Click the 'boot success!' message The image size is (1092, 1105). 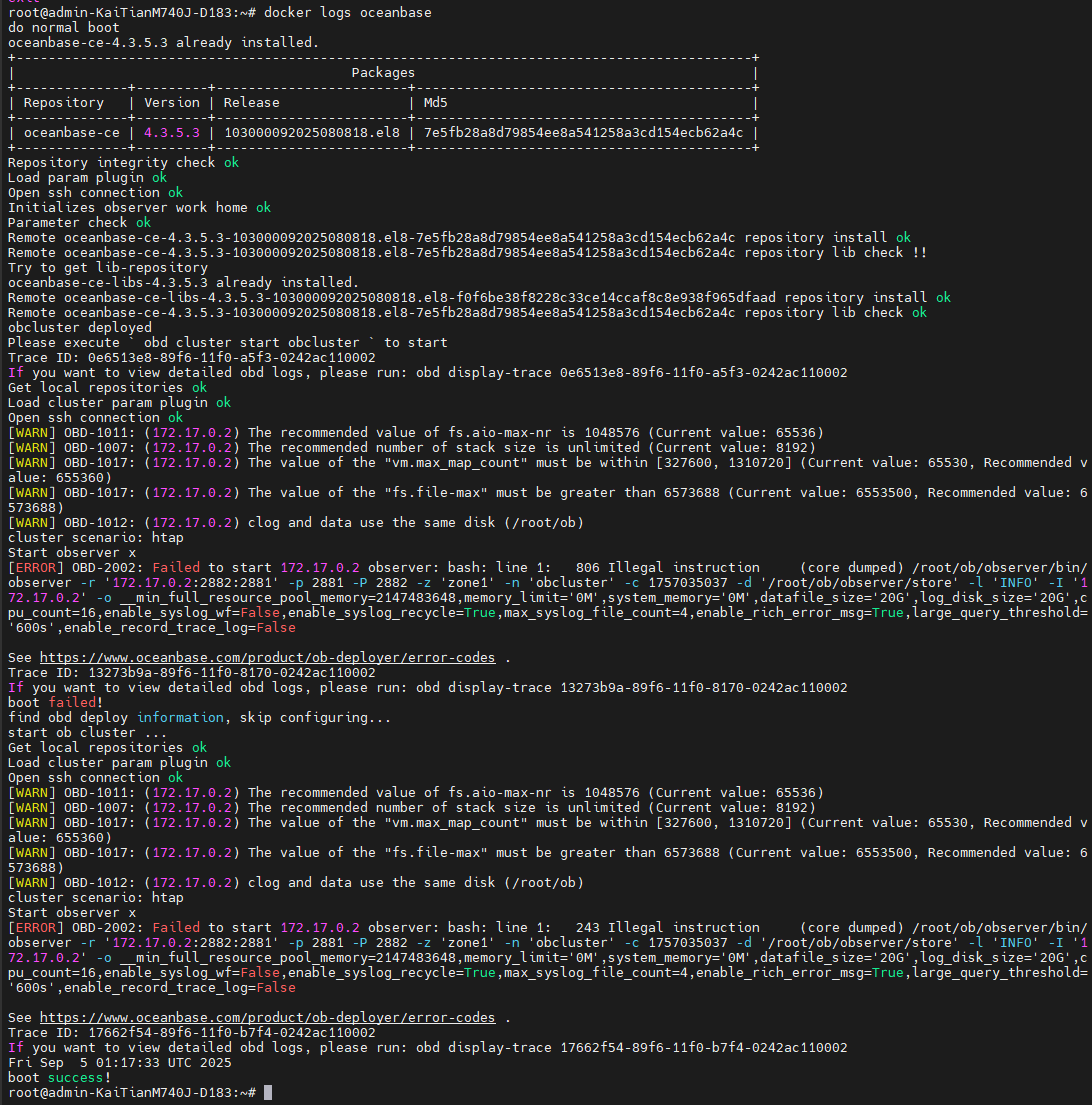[59, 1078]
